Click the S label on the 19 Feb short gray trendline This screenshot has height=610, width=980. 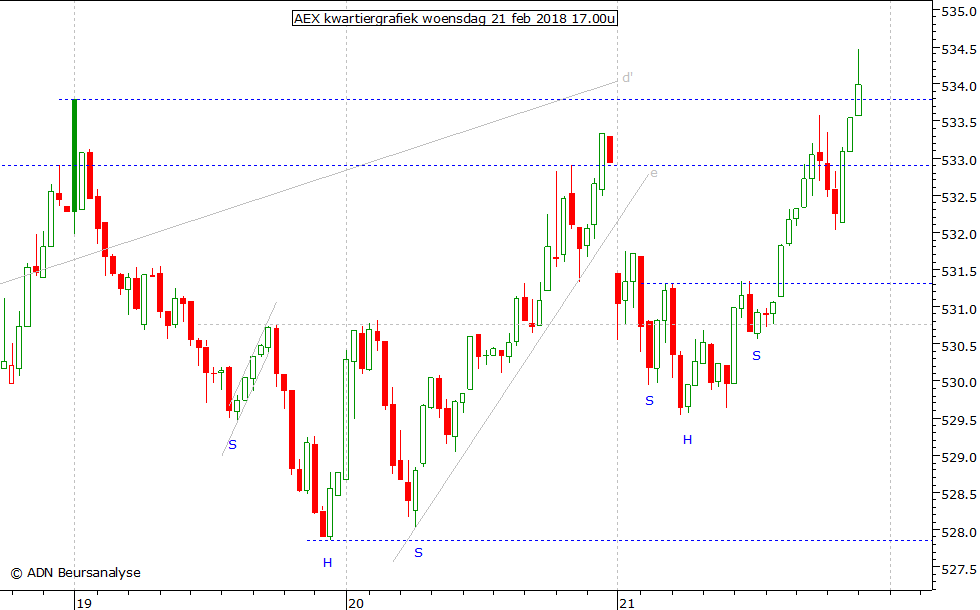(232, 445)
